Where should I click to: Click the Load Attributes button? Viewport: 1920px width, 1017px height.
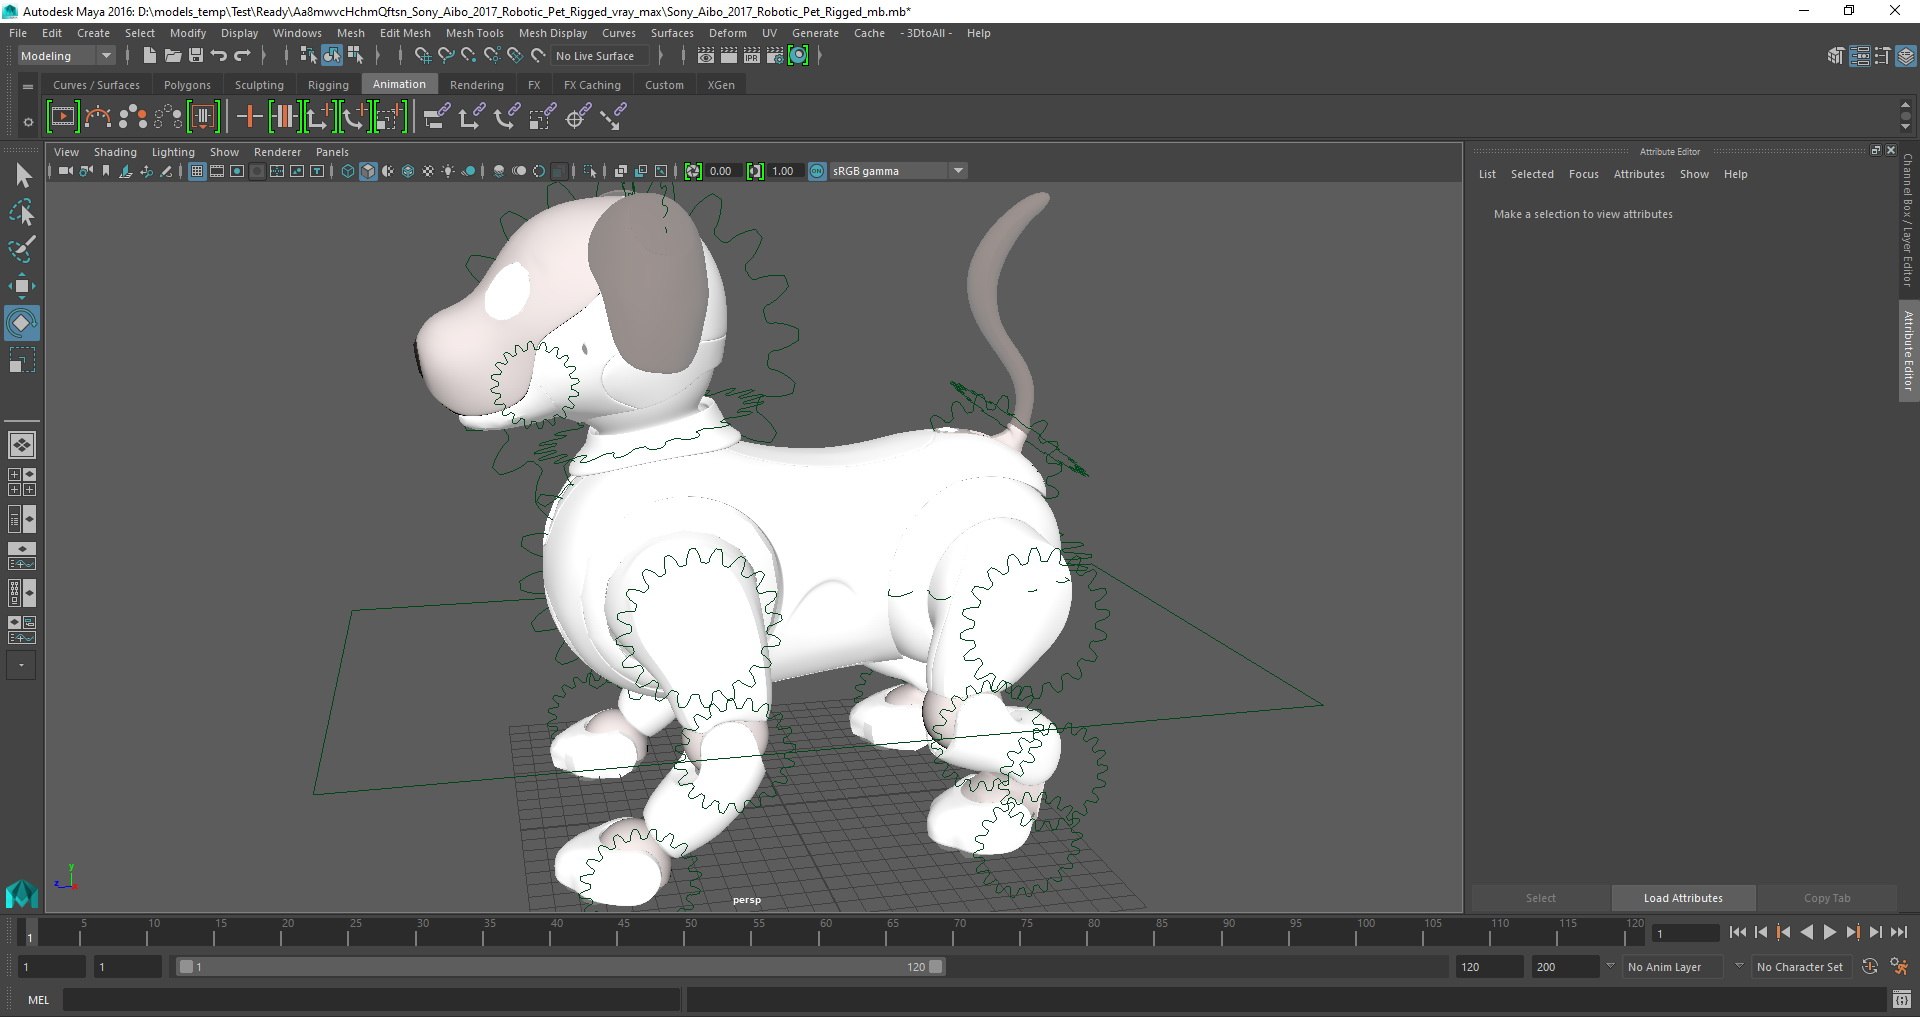point(1683,898)
